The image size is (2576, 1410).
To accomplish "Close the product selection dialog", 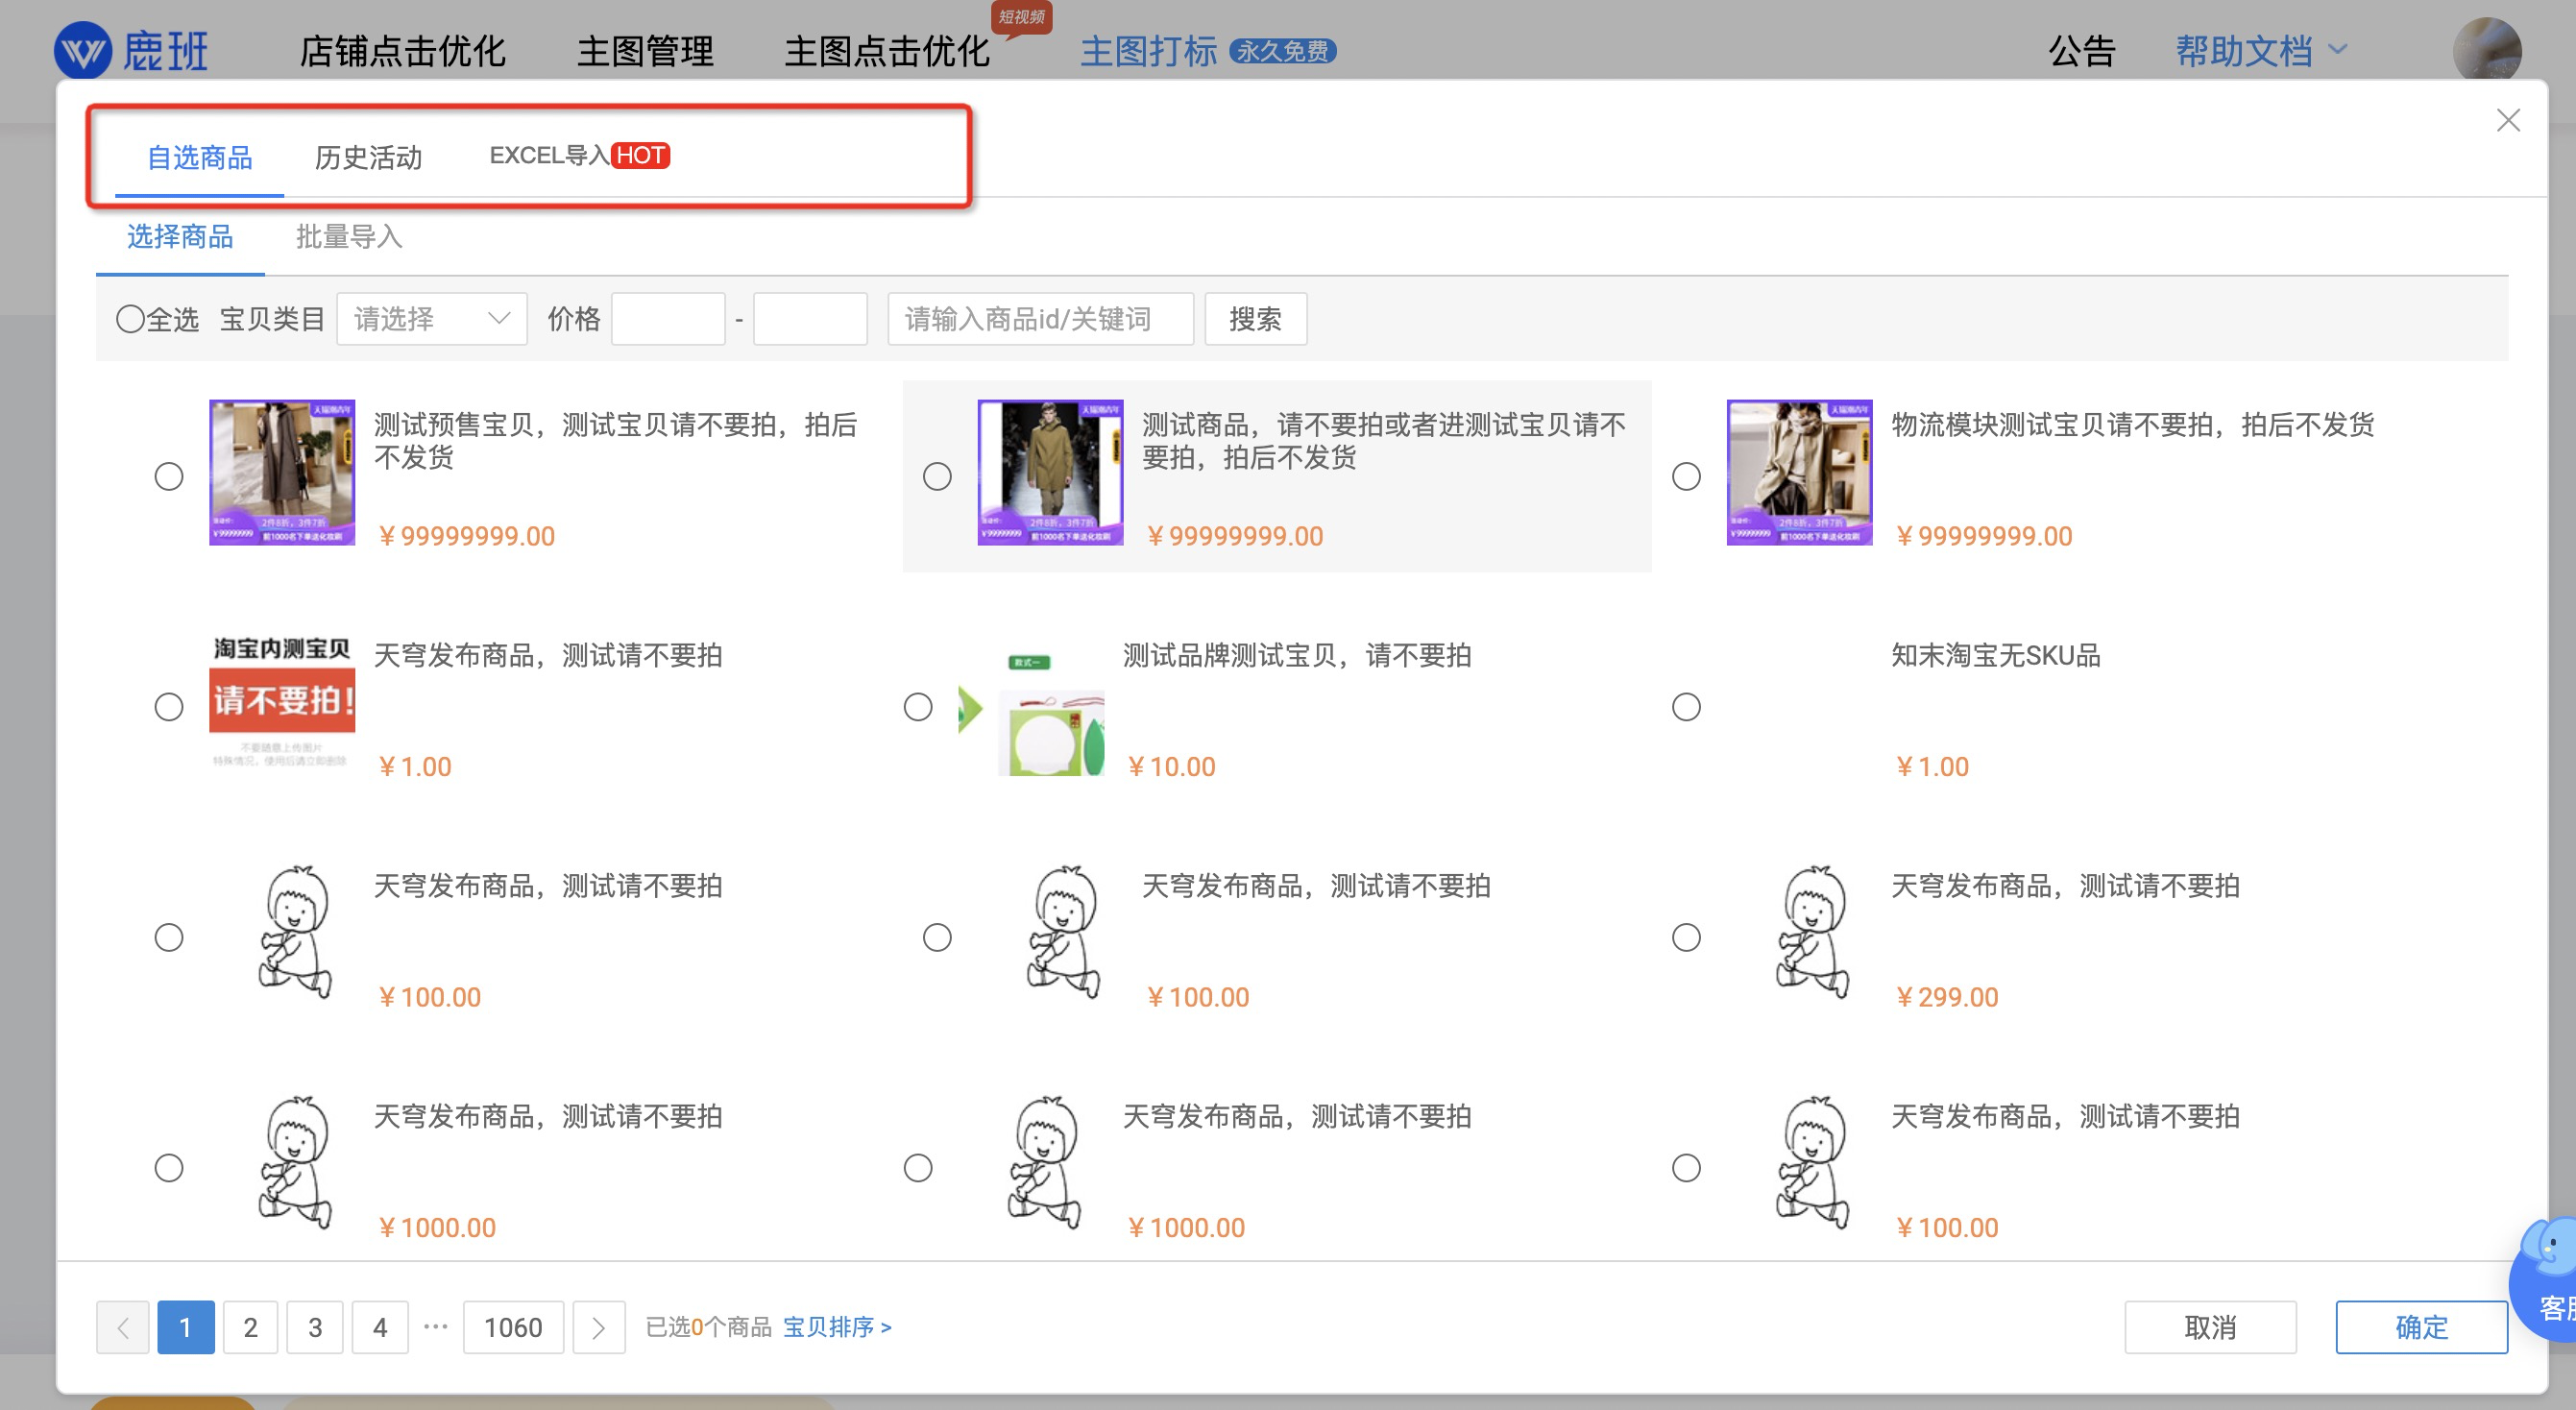I will [2508, 120].
